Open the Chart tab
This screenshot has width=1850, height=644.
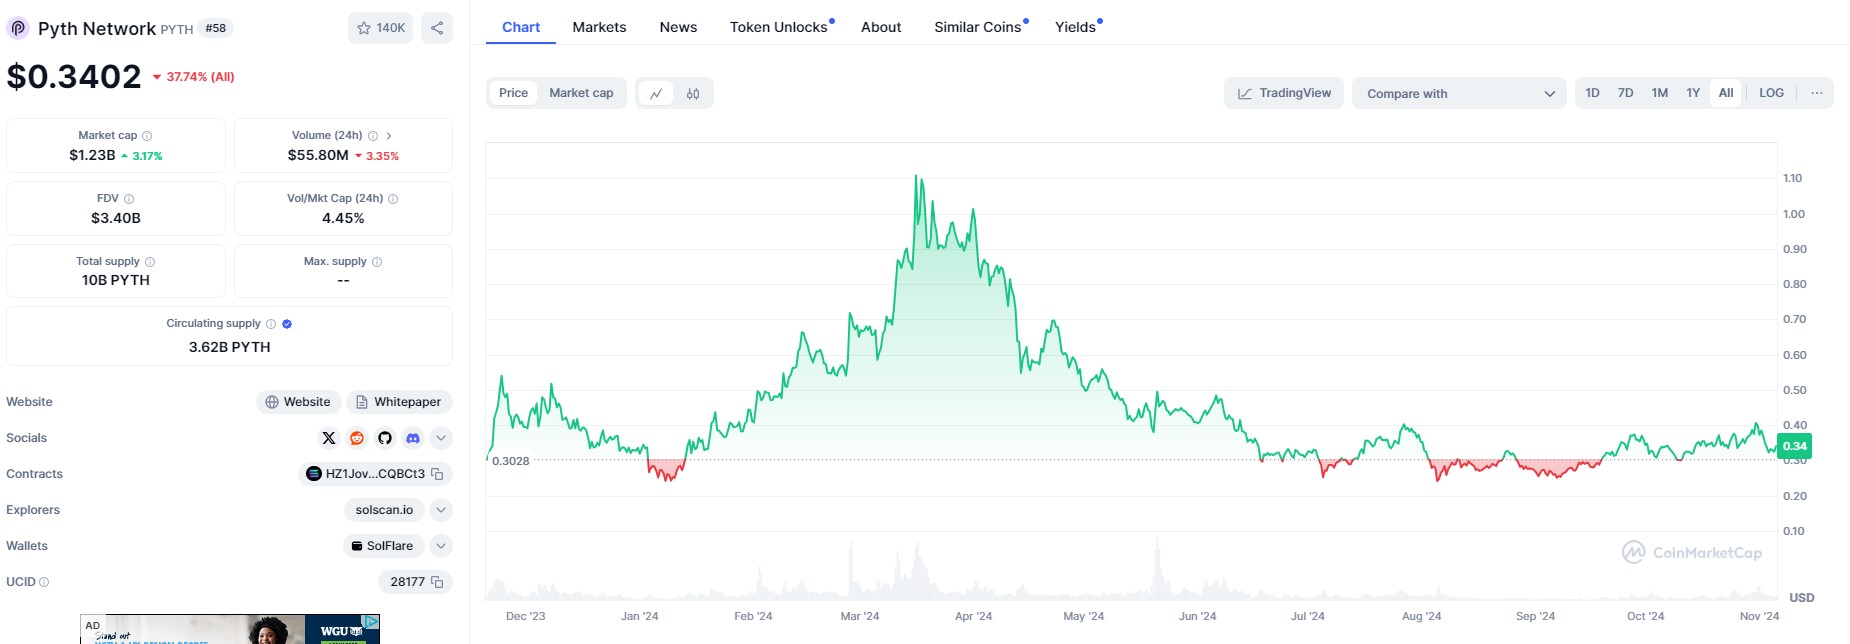(x=521, y=27)
